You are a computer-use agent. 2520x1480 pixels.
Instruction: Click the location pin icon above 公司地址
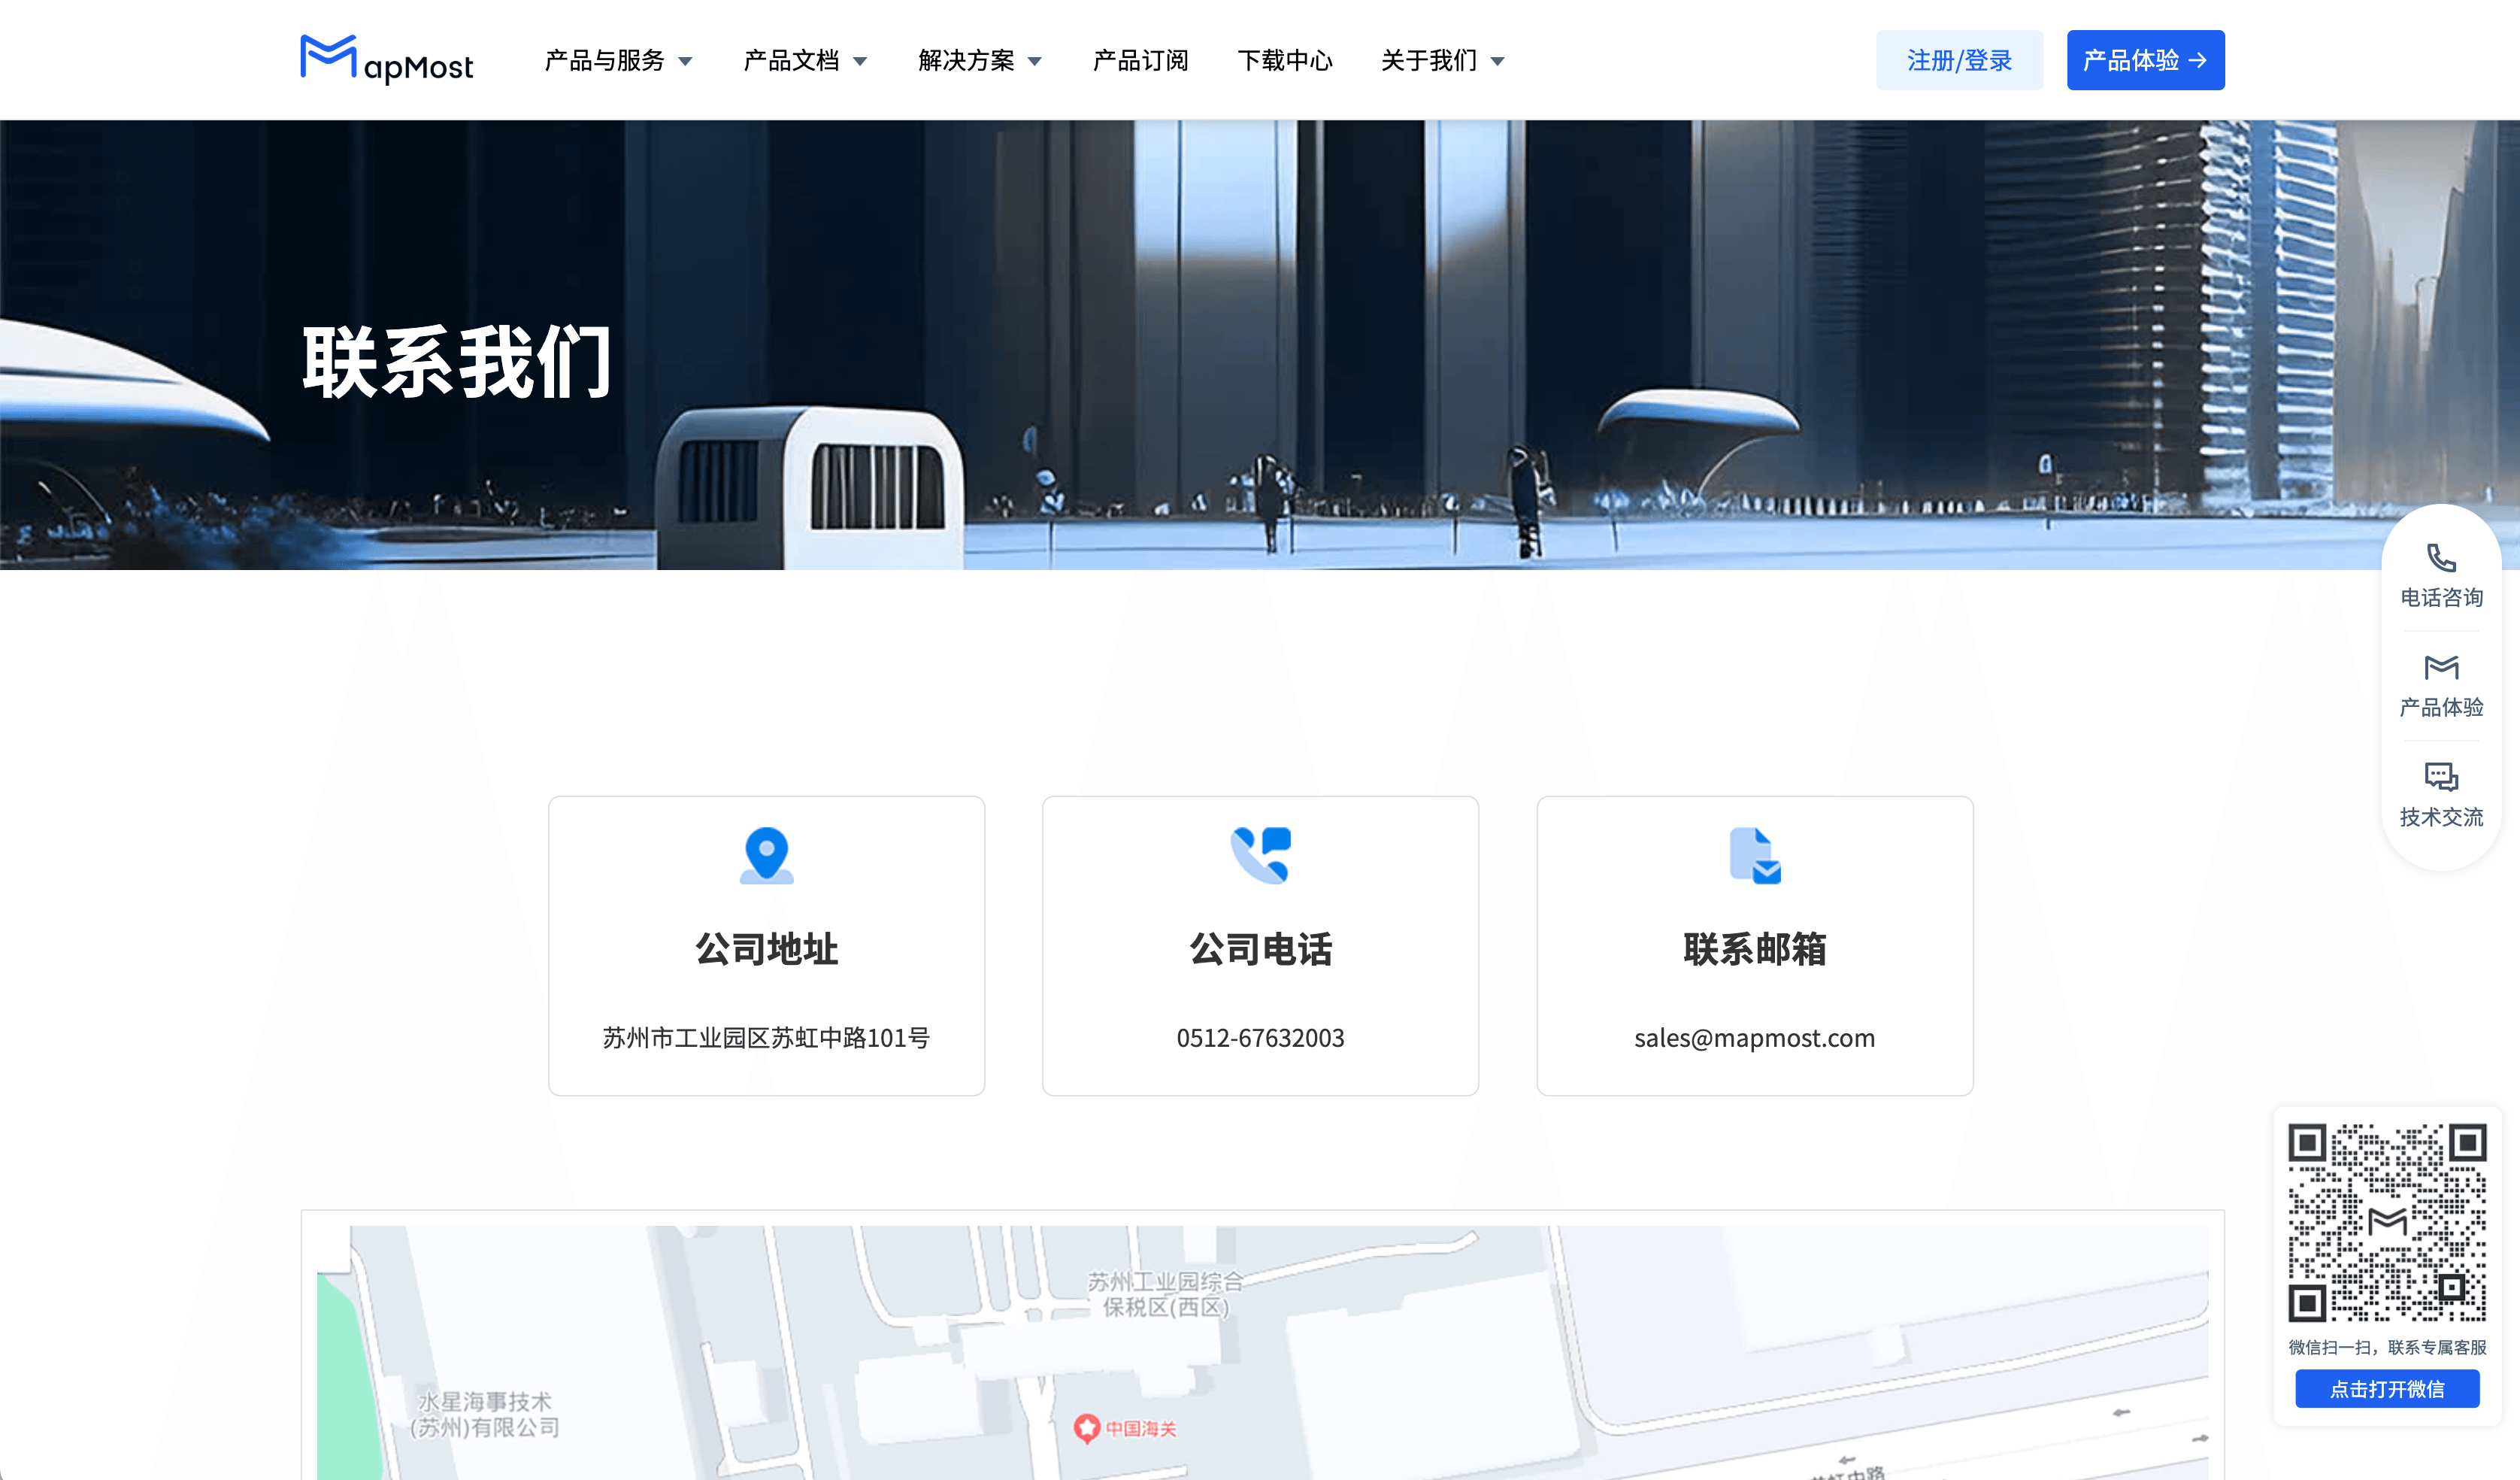click(x=766, y=855)
